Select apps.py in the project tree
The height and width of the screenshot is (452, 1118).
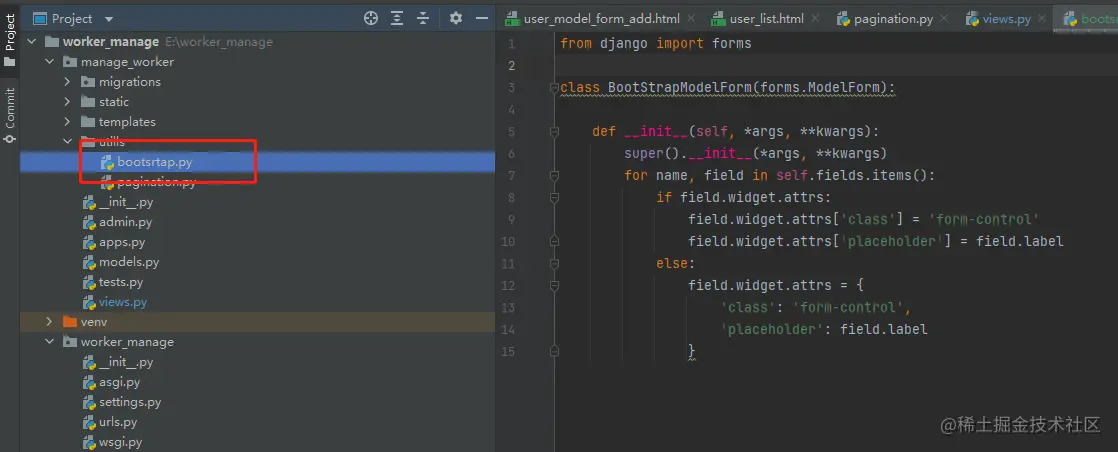[257, 242]
